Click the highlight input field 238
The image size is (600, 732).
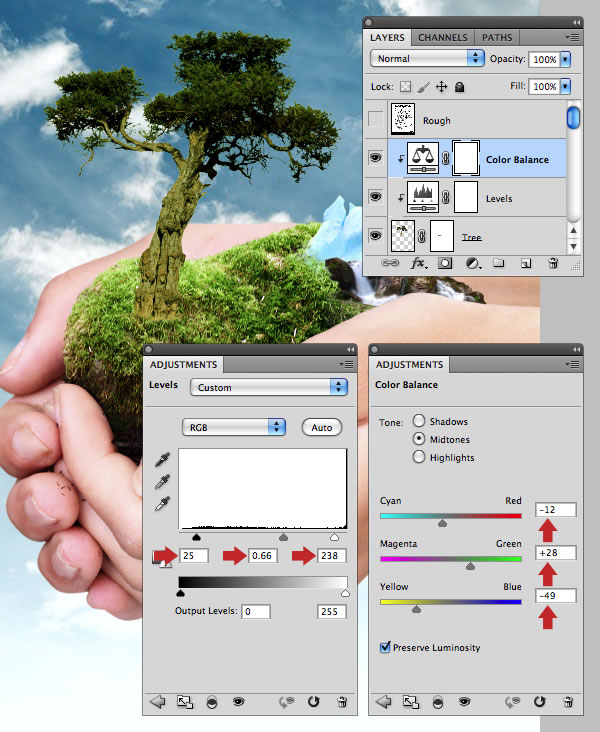(332, 556)
